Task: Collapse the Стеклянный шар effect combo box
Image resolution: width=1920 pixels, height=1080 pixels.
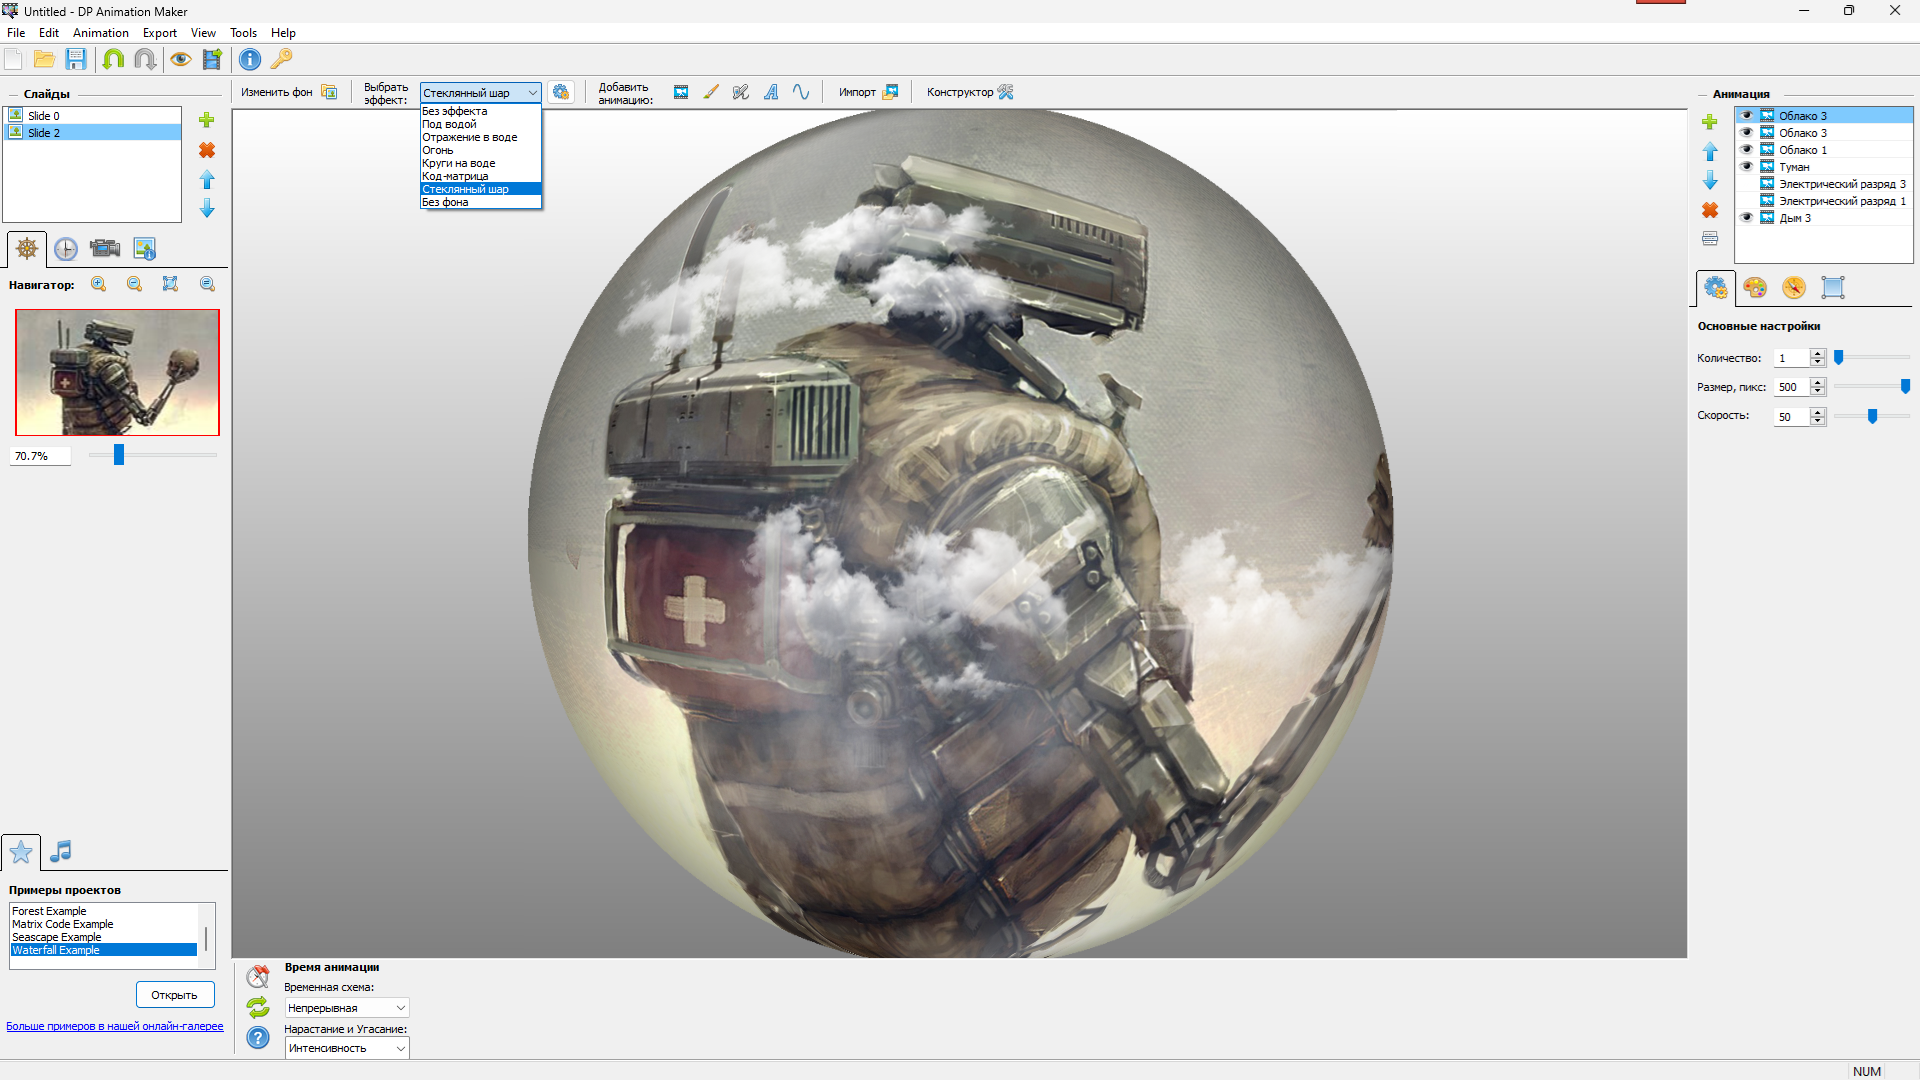Action: pyautogui.click(x=533, y=93)
